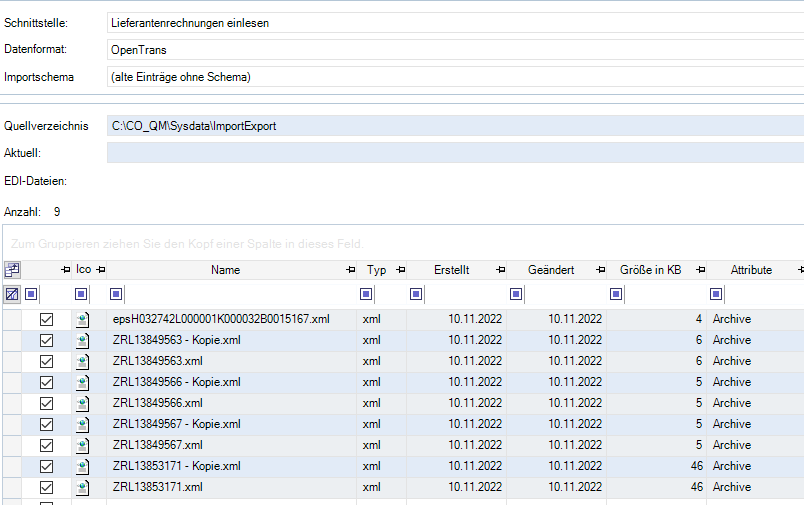Open filter operator dropdown for Geändert column
This screenshot has height=505, width=804.
517,294
